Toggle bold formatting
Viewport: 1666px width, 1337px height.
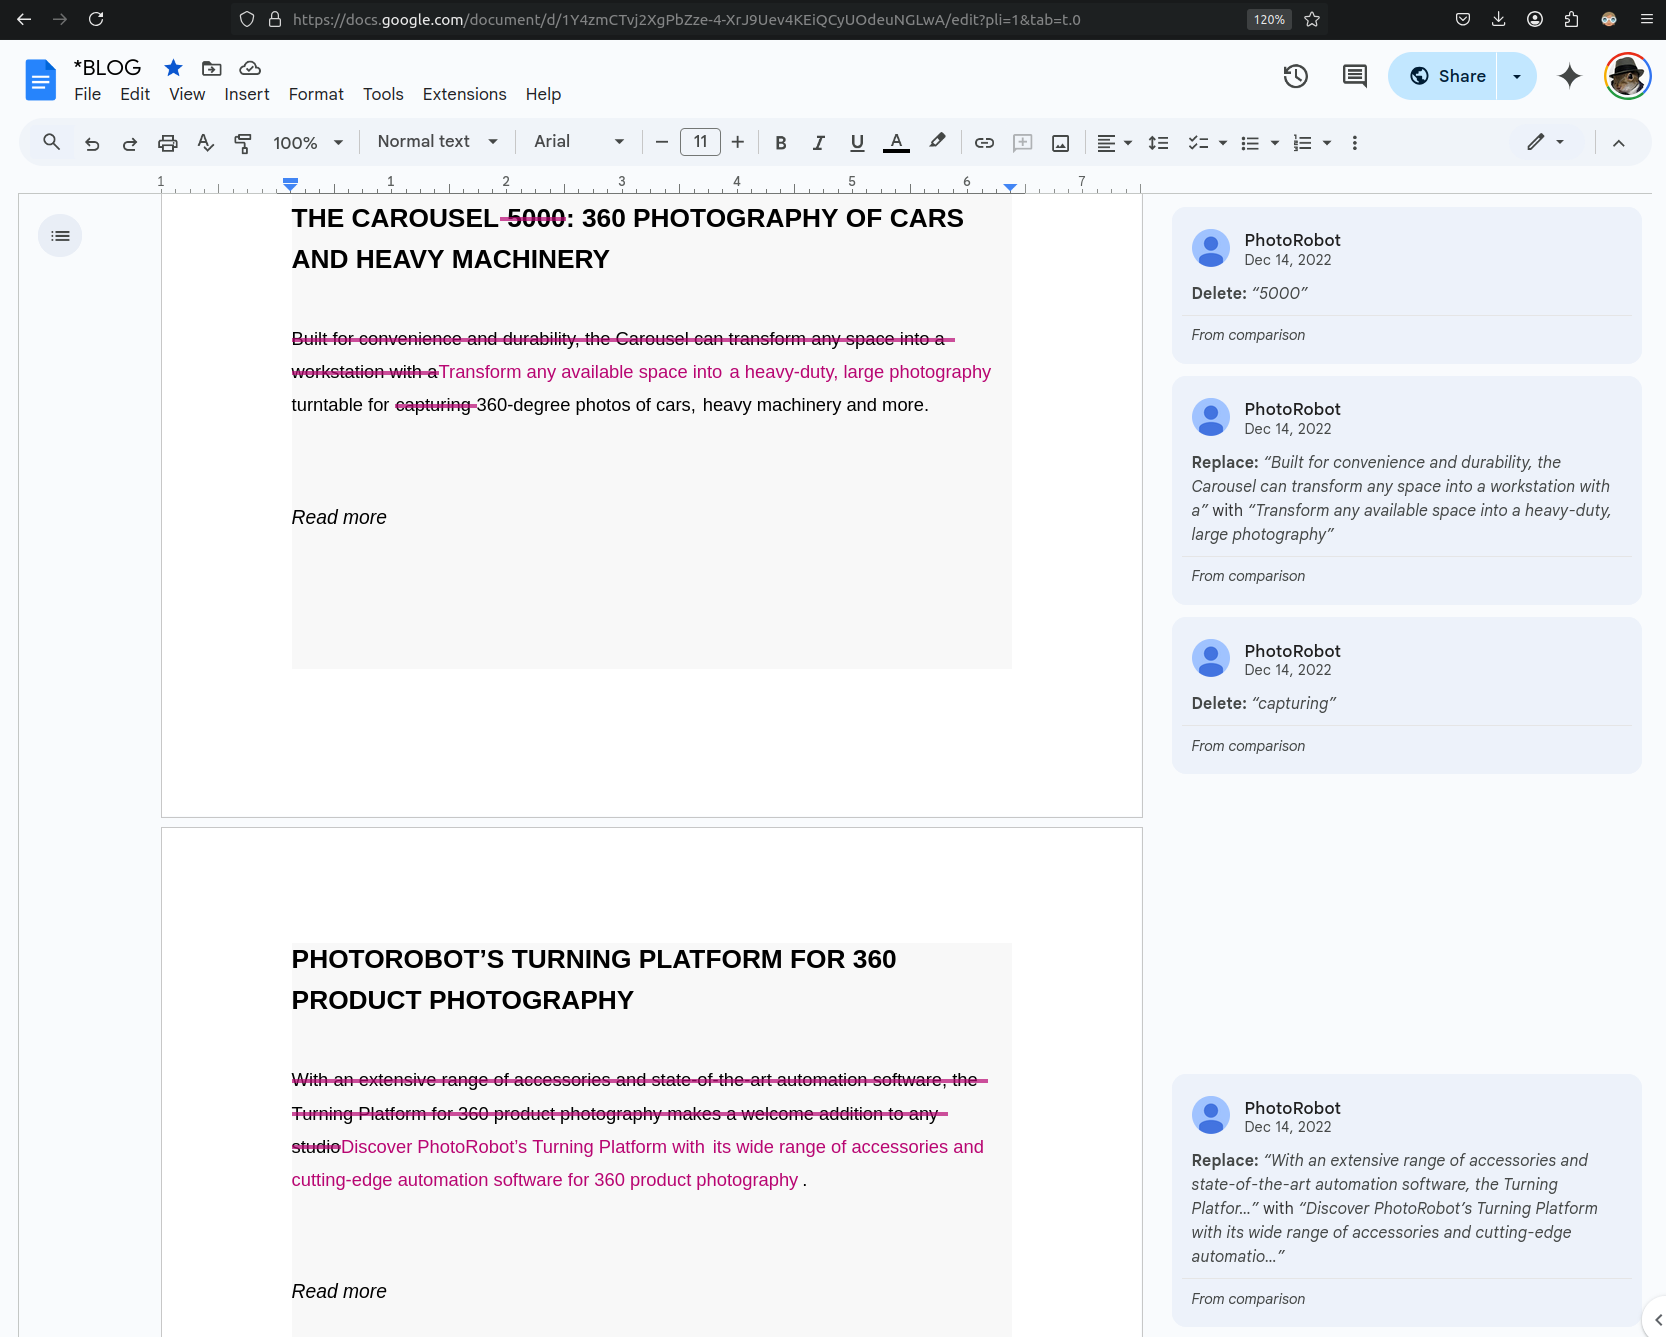[x=781, y=143]
